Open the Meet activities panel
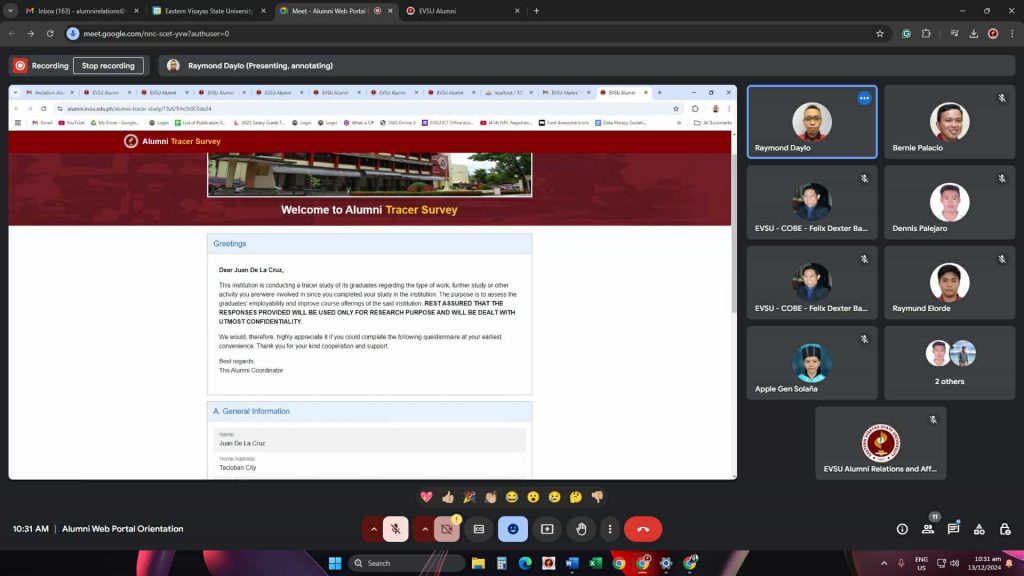This screenshot has width=1024, height=576. coord(978,529)
